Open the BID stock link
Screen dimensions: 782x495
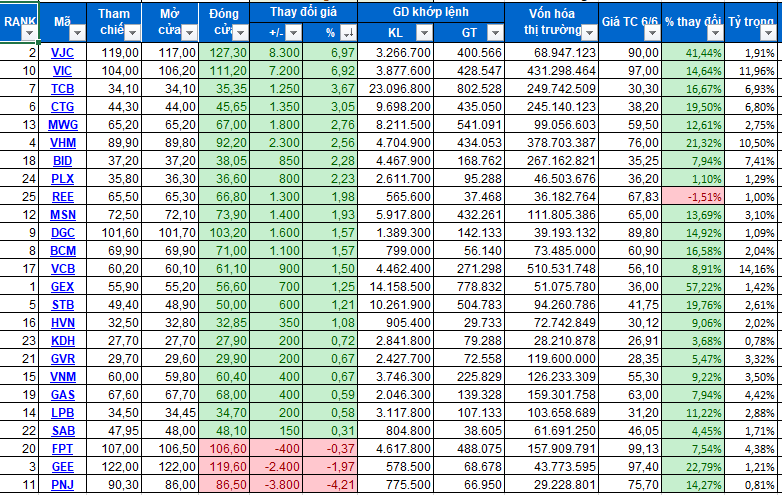tap(62, 161)
